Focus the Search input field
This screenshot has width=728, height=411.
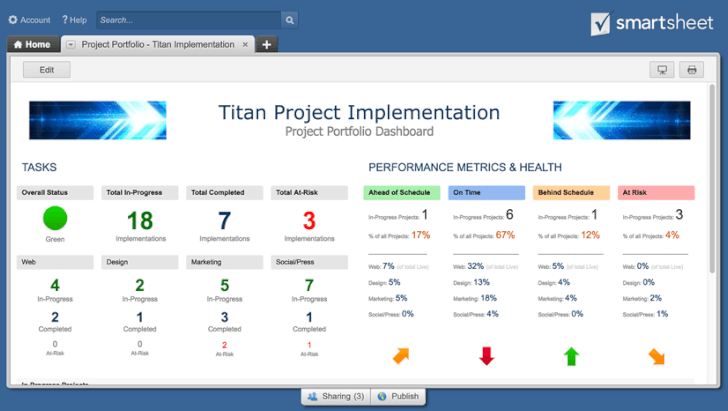click(x=188, y=20)
